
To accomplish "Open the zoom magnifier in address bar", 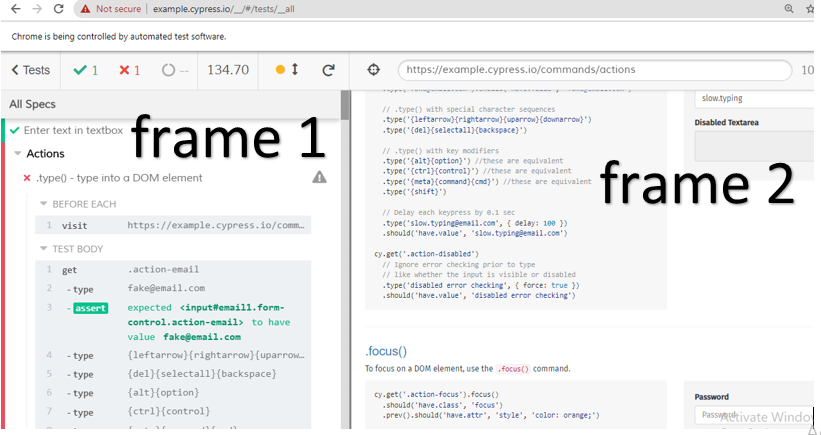I will pos(789,8).
